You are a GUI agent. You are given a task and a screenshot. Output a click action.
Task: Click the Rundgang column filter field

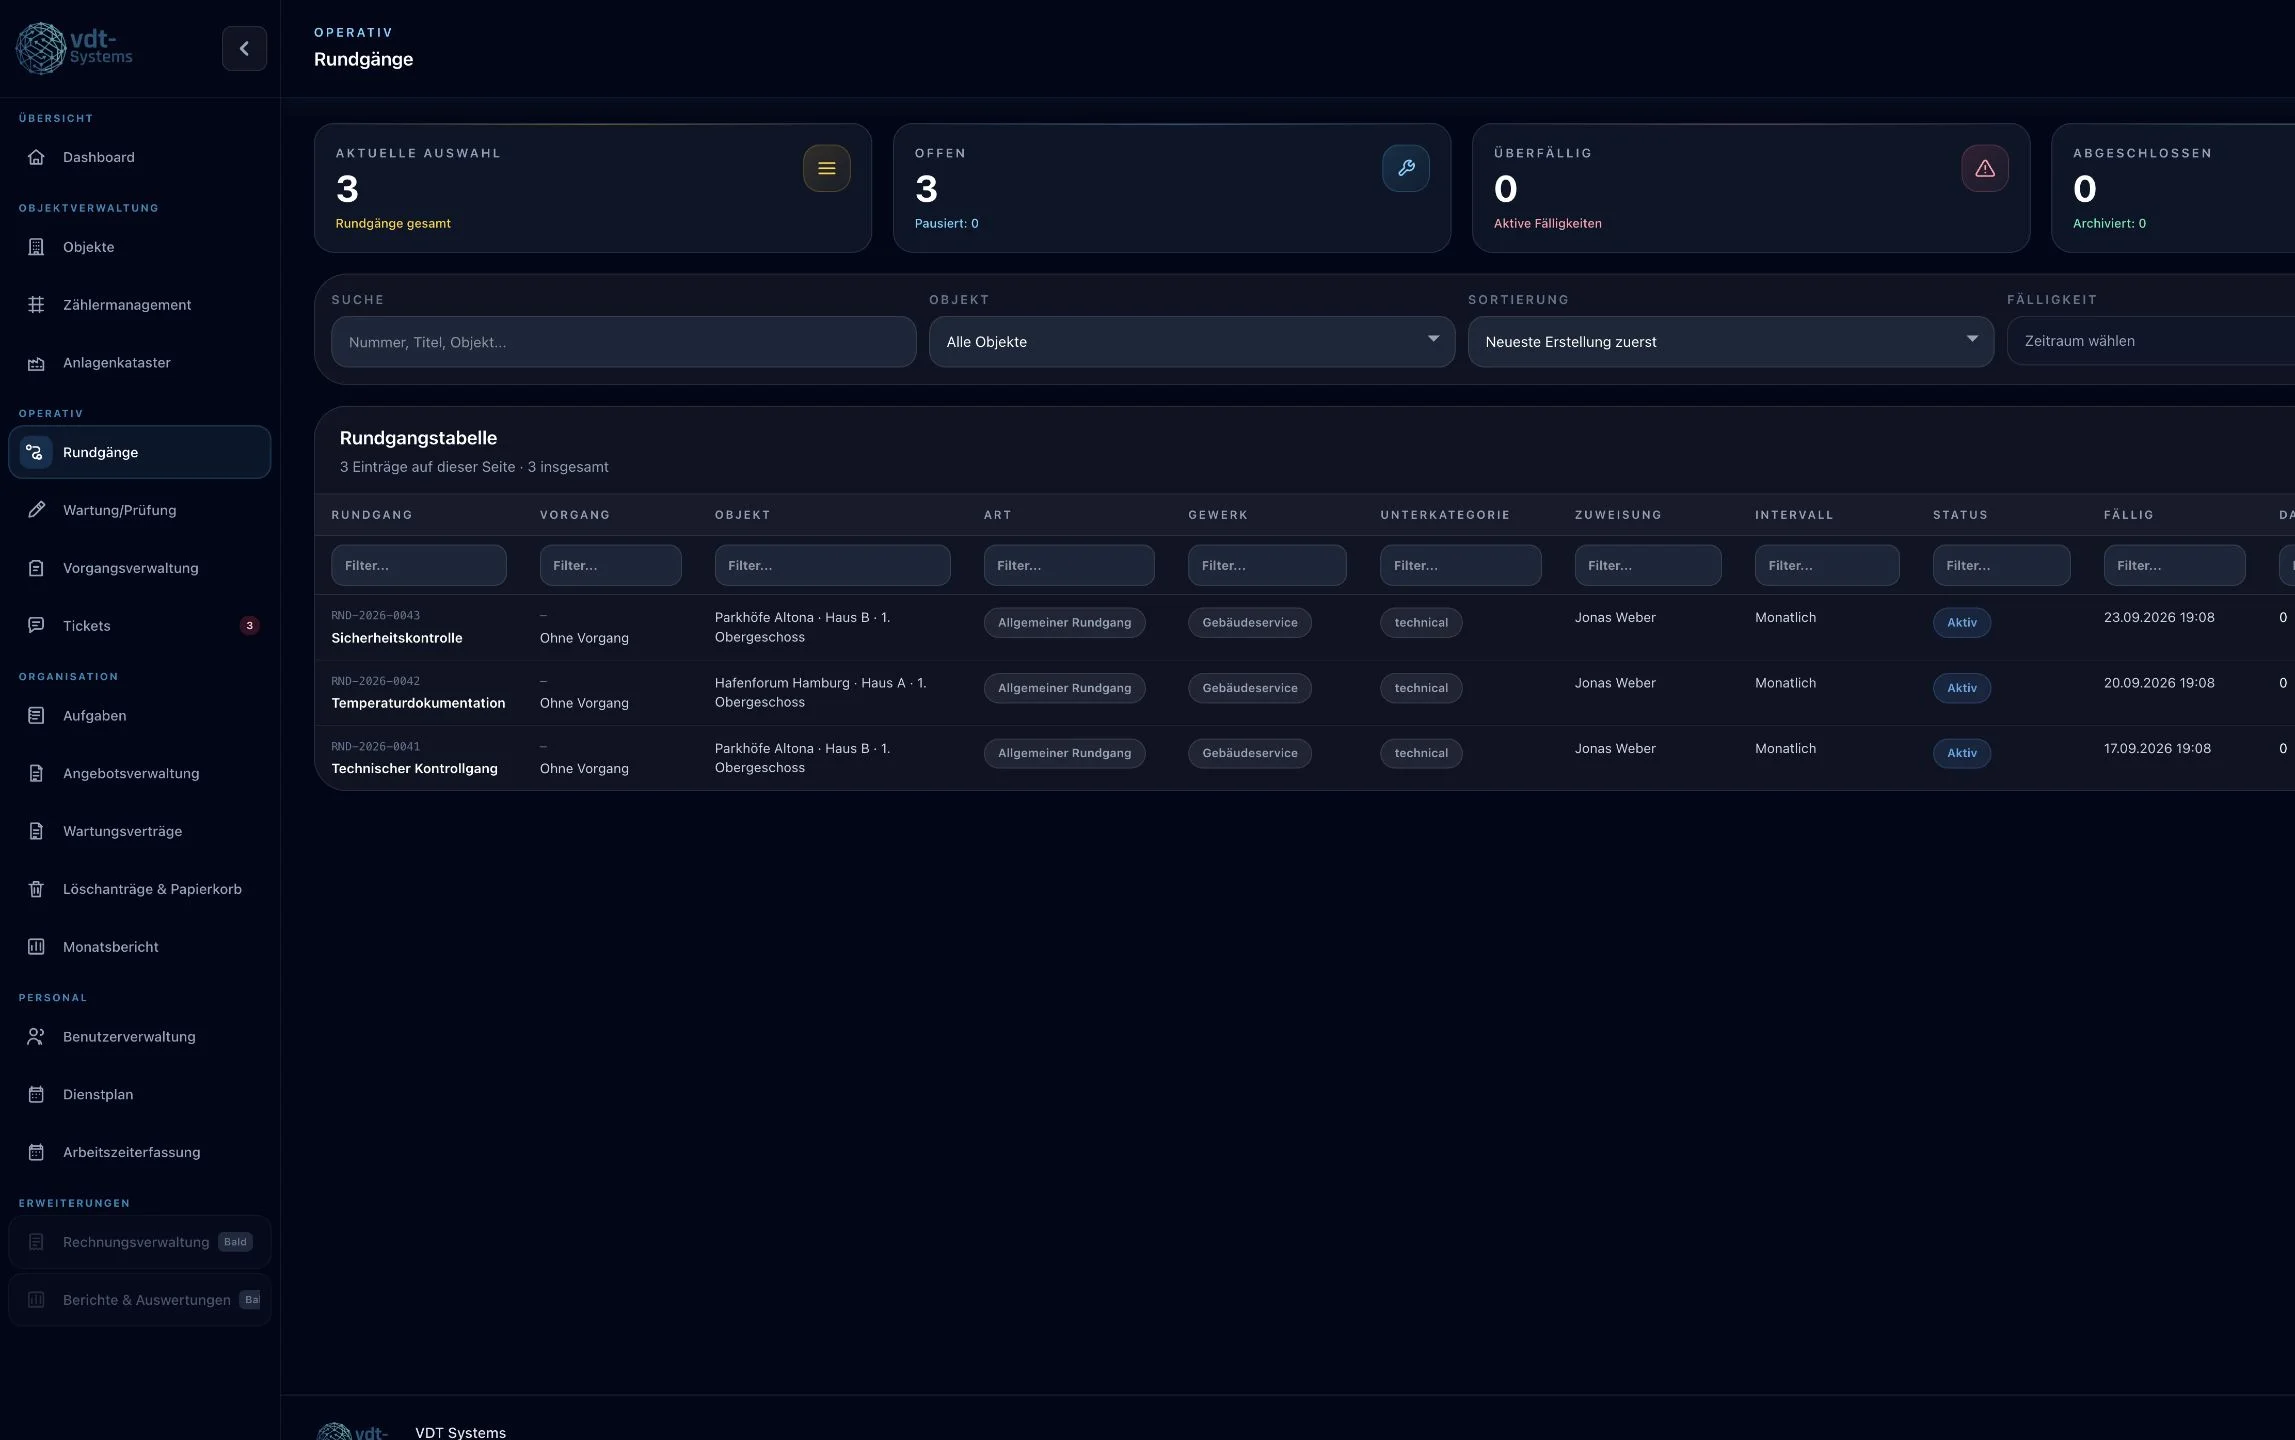(x=418, y=566)
